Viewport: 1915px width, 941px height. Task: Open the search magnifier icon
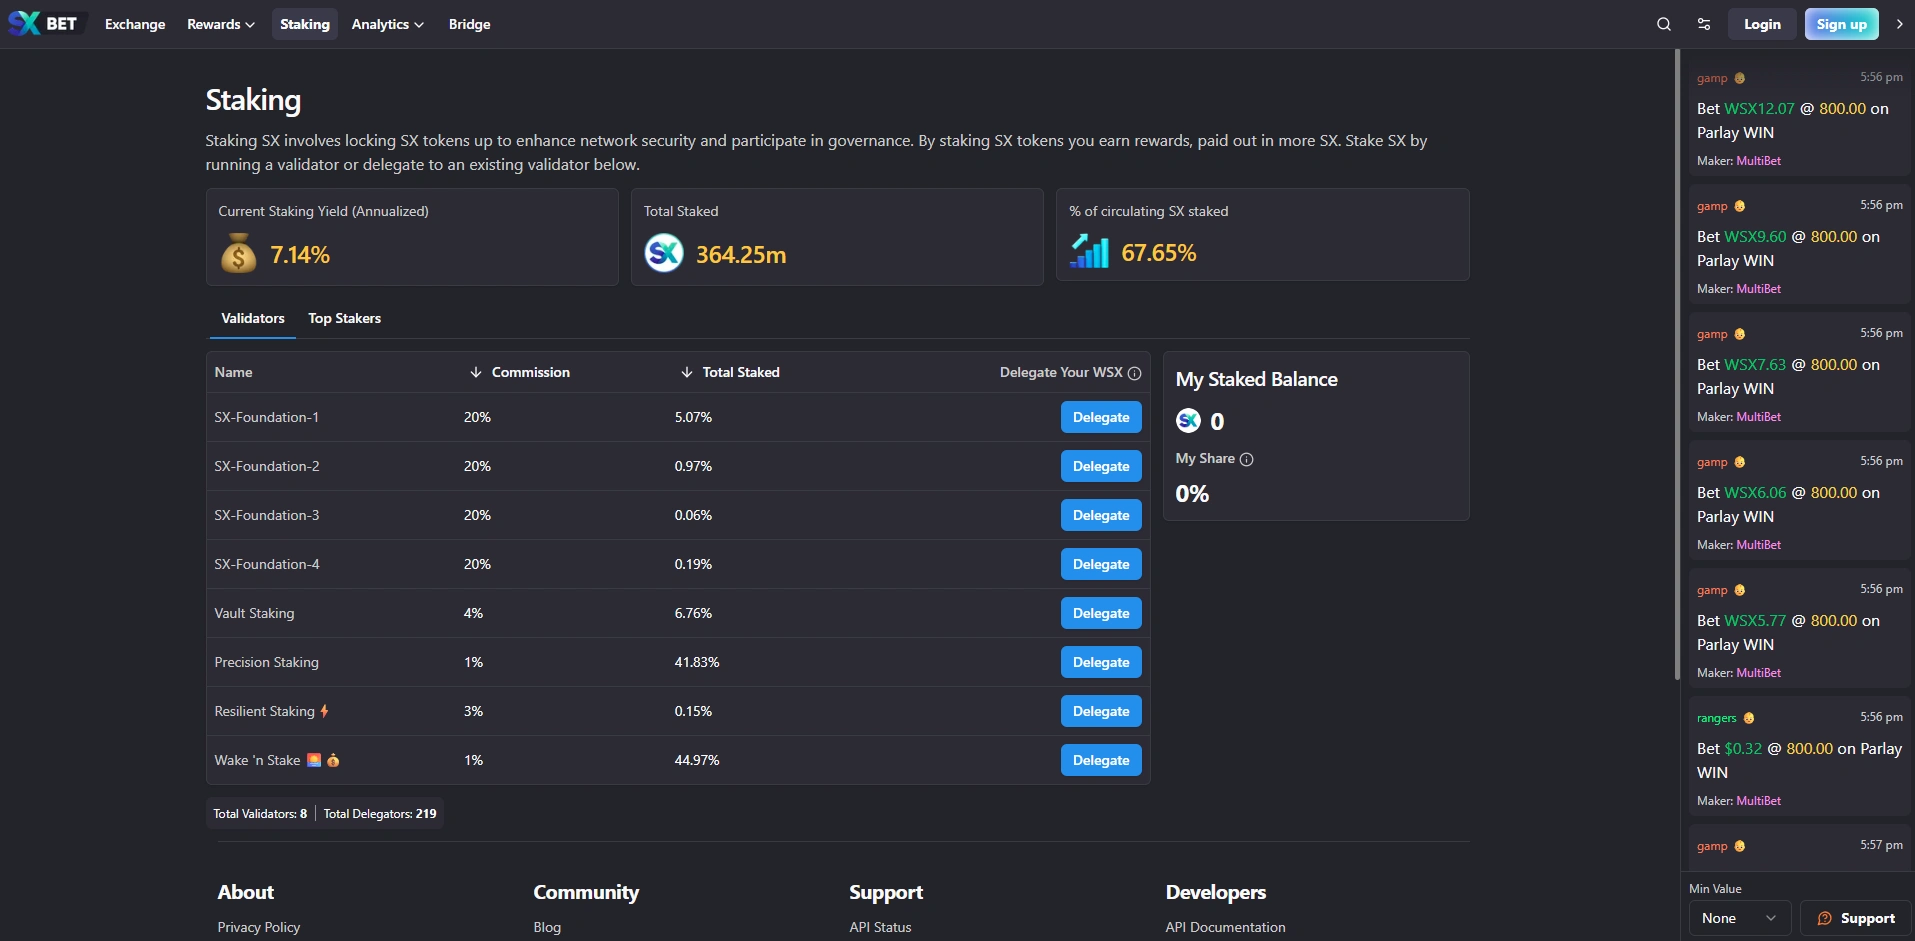pyautogui.click(x=1664, y=24)
